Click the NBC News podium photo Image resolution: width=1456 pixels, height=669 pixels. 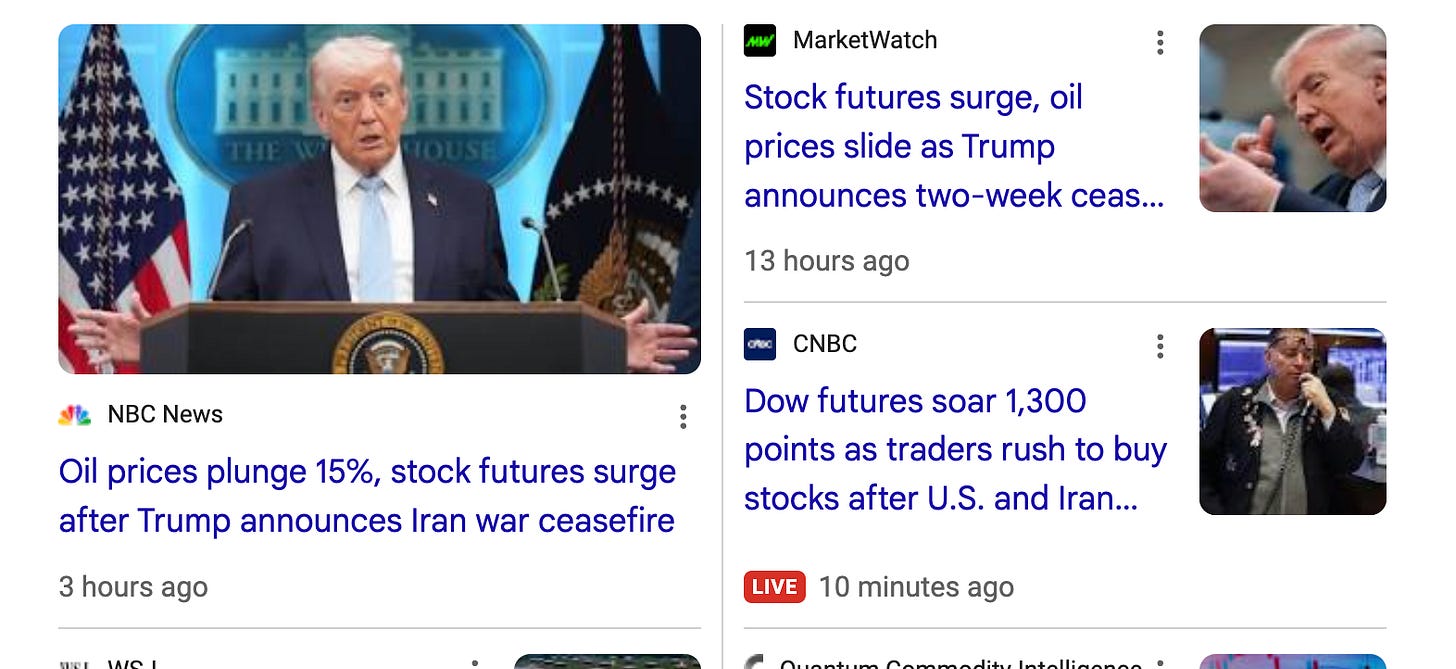coord(379,199)
